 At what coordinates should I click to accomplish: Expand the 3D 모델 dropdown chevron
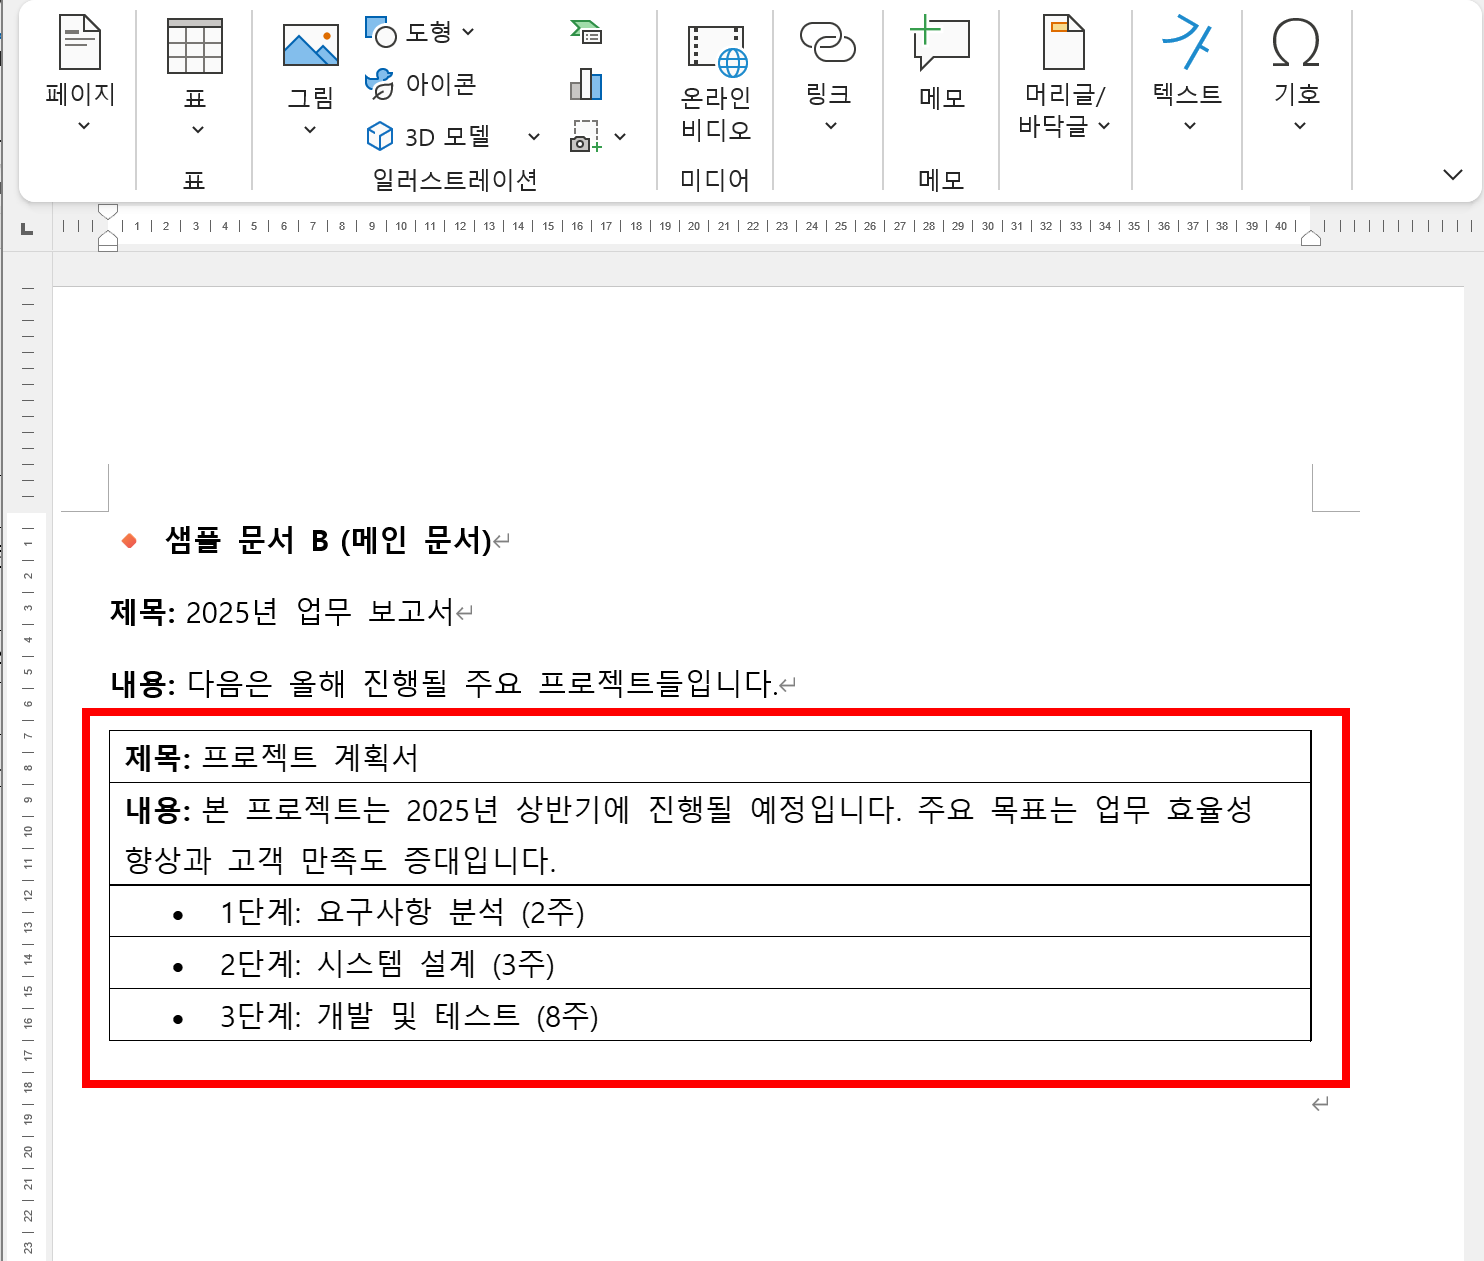[x=534, y=136]
